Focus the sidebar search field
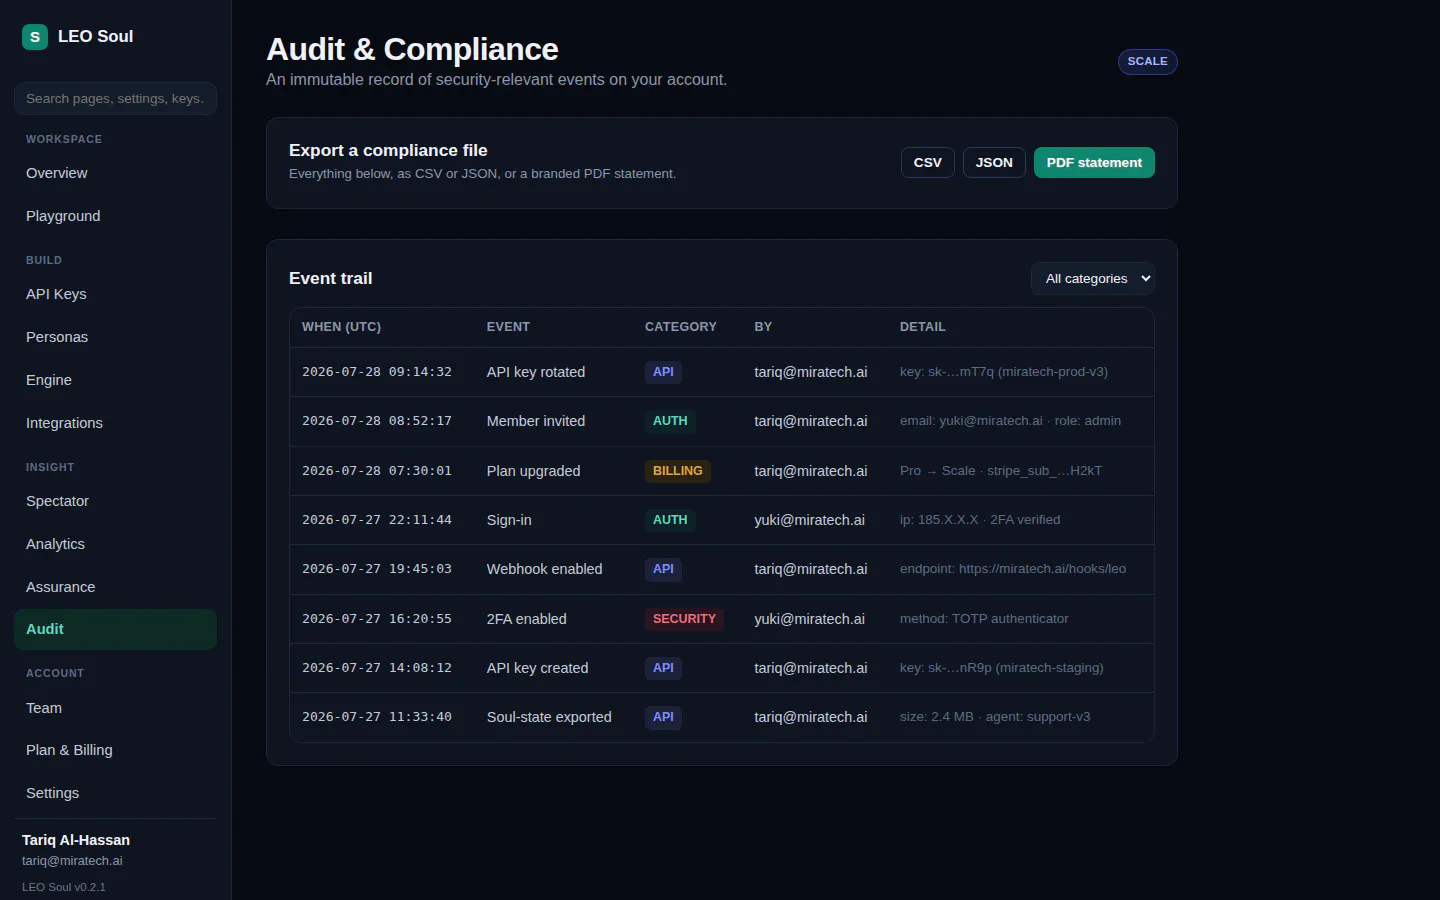Screen dimensions: 1440x900 click(115, 99)
